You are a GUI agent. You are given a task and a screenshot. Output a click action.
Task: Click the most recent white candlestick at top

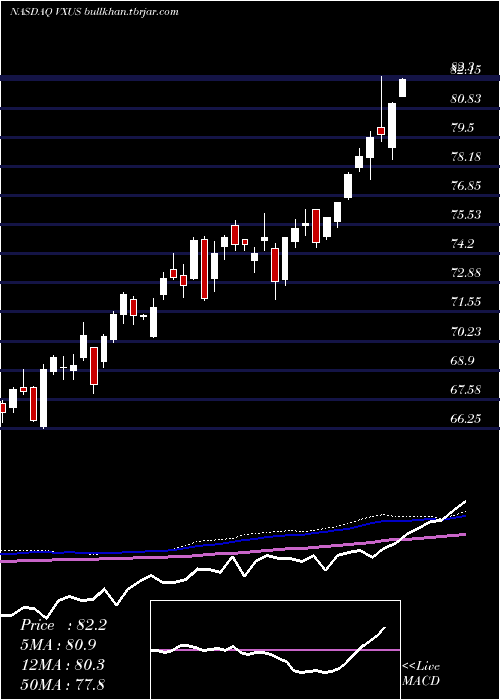[403, 88]
